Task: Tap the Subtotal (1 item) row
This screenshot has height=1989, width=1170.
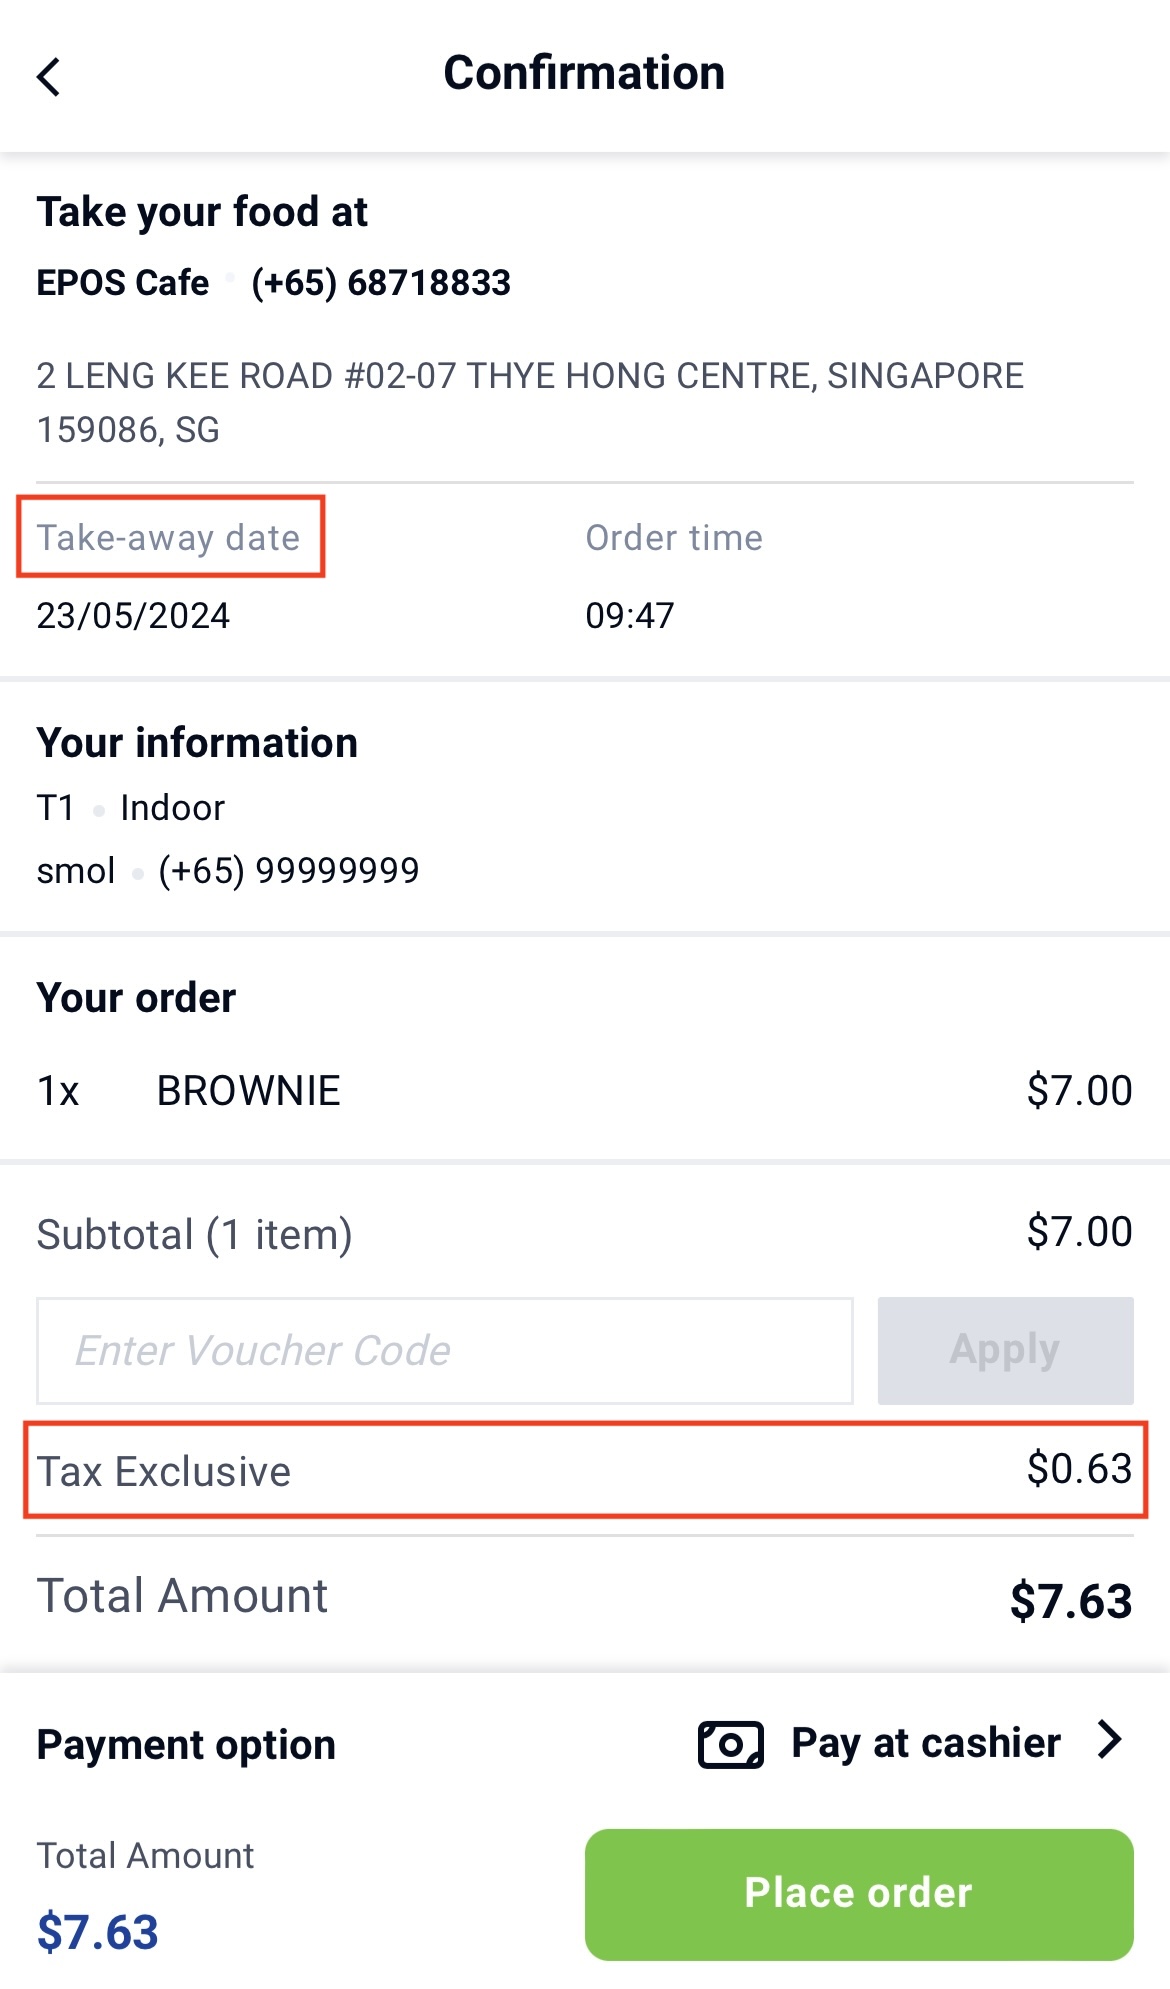Action: 585,1234
